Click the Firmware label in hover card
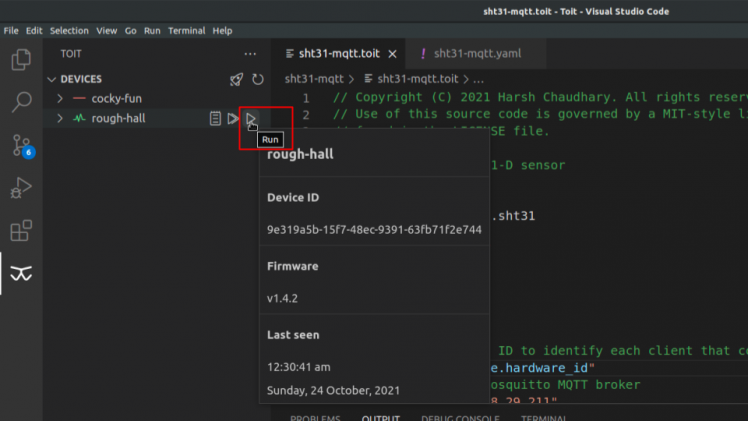 (292, 266)
